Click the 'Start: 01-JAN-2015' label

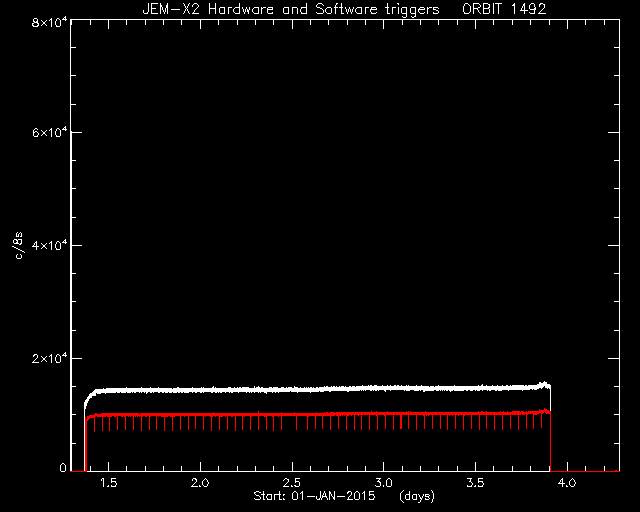pyautogui.click(x=314, y=496)
